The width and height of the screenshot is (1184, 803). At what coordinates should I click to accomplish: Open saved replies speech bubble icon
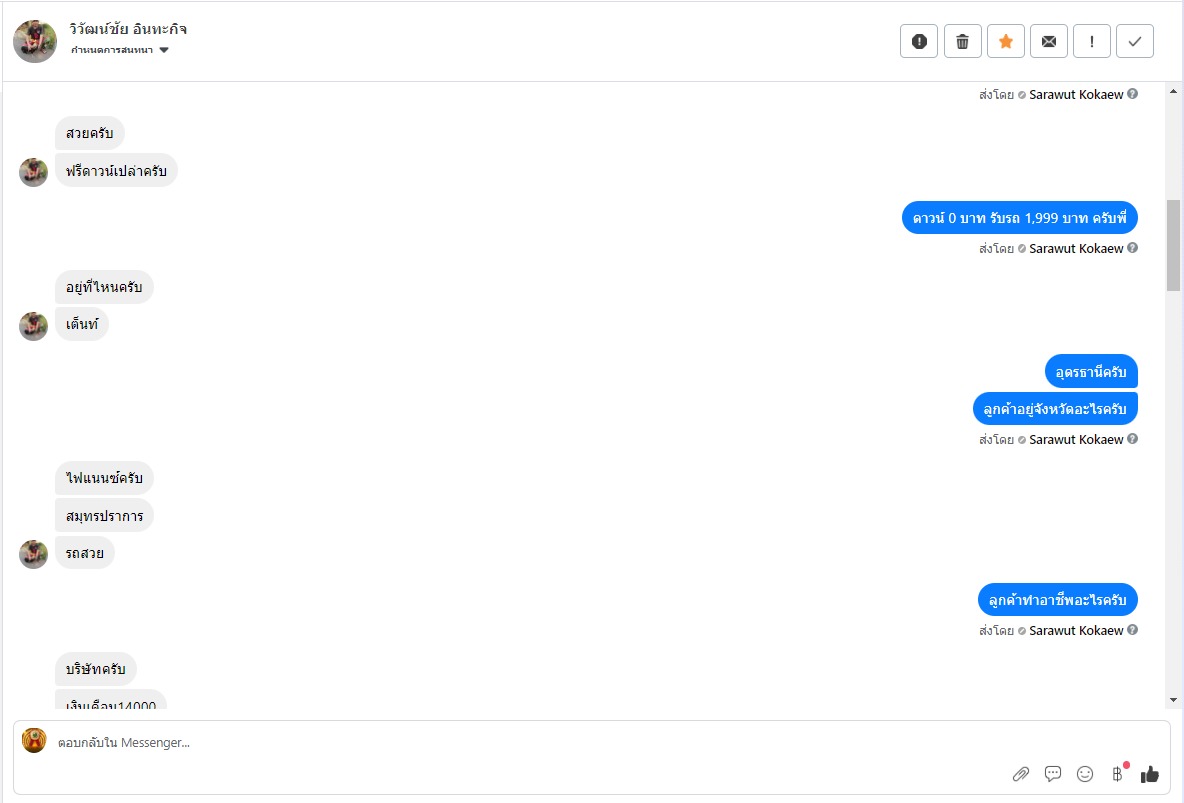pos(1053,773)
